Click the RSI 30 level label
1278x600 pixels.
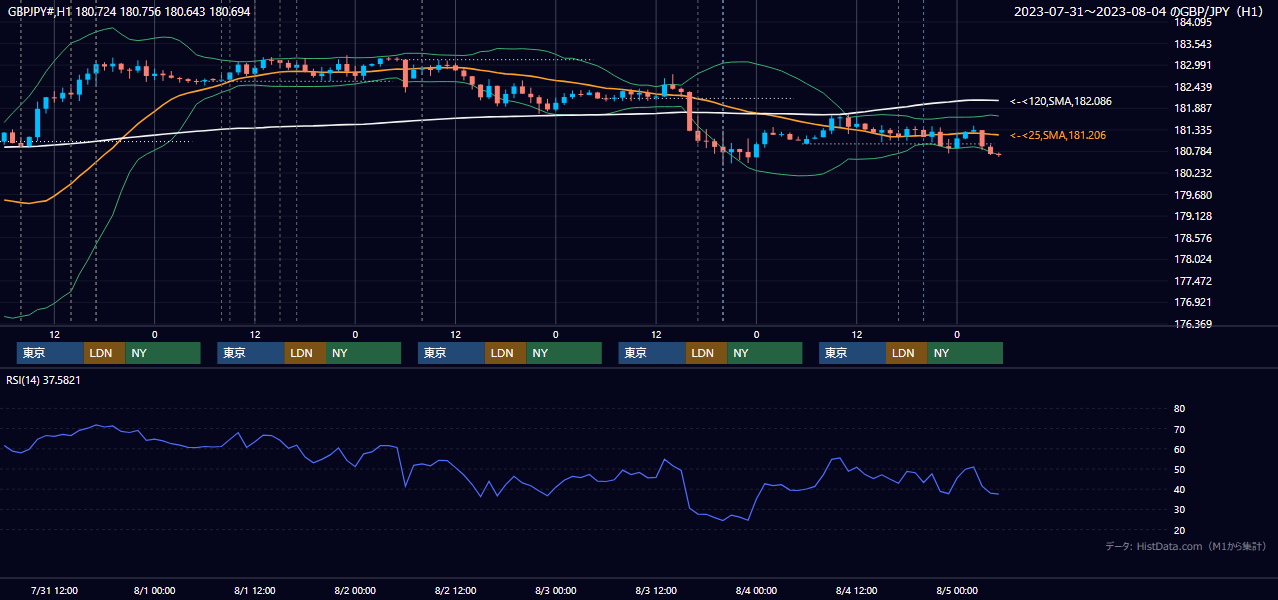pyautogui.click(x=1179, y=509)
